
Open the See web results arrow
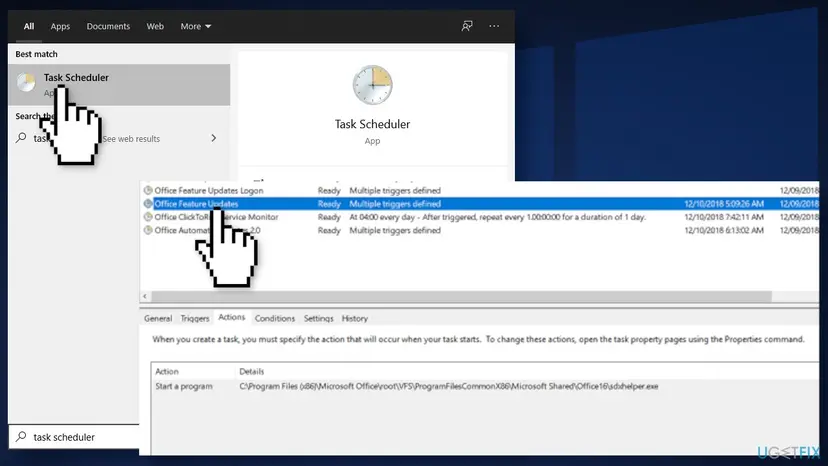tap(213, 138)
